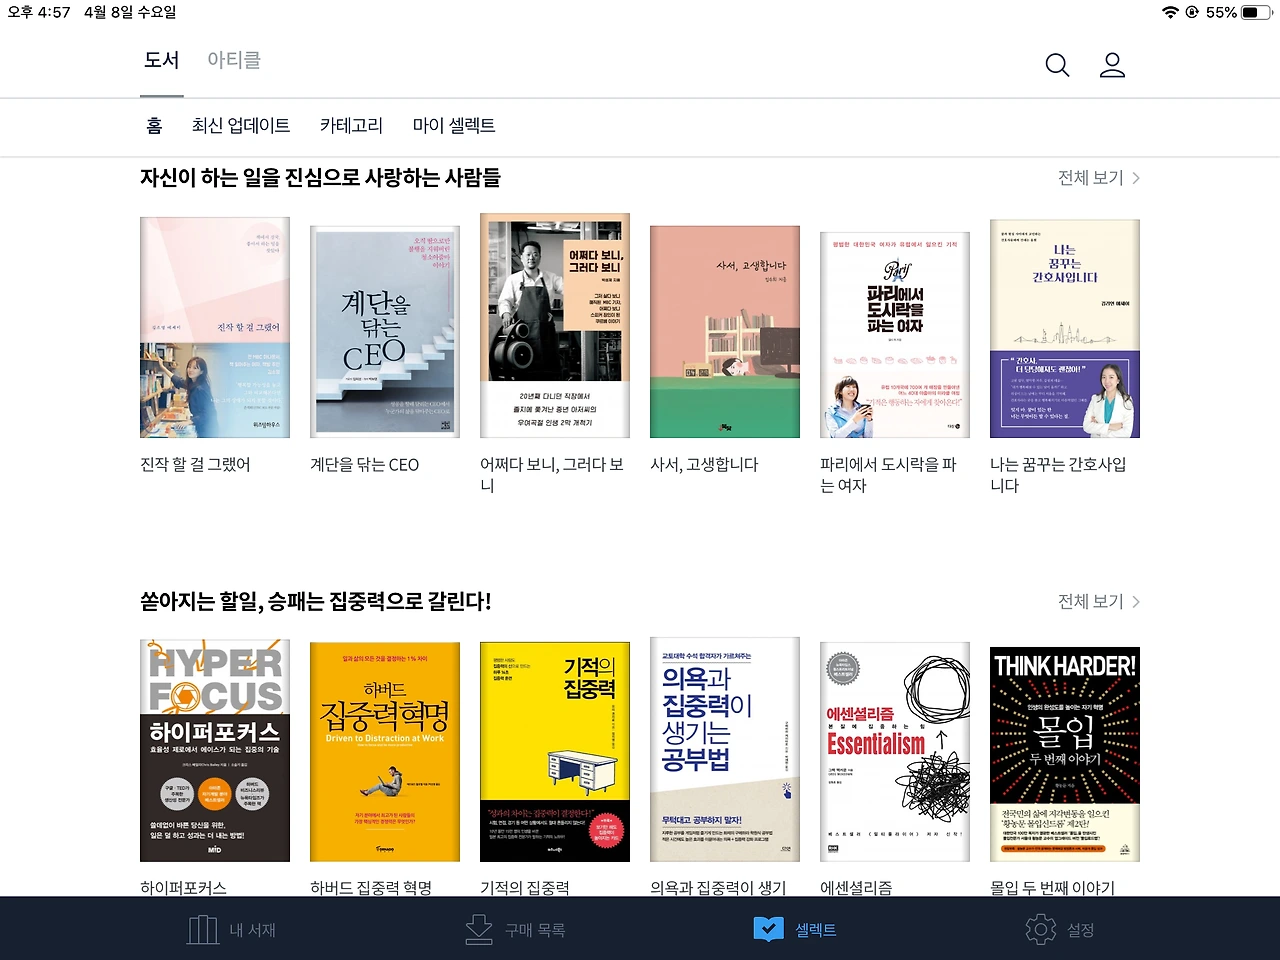
Task: Open the 최신 업데이트 tab
Action: point(241,126)
